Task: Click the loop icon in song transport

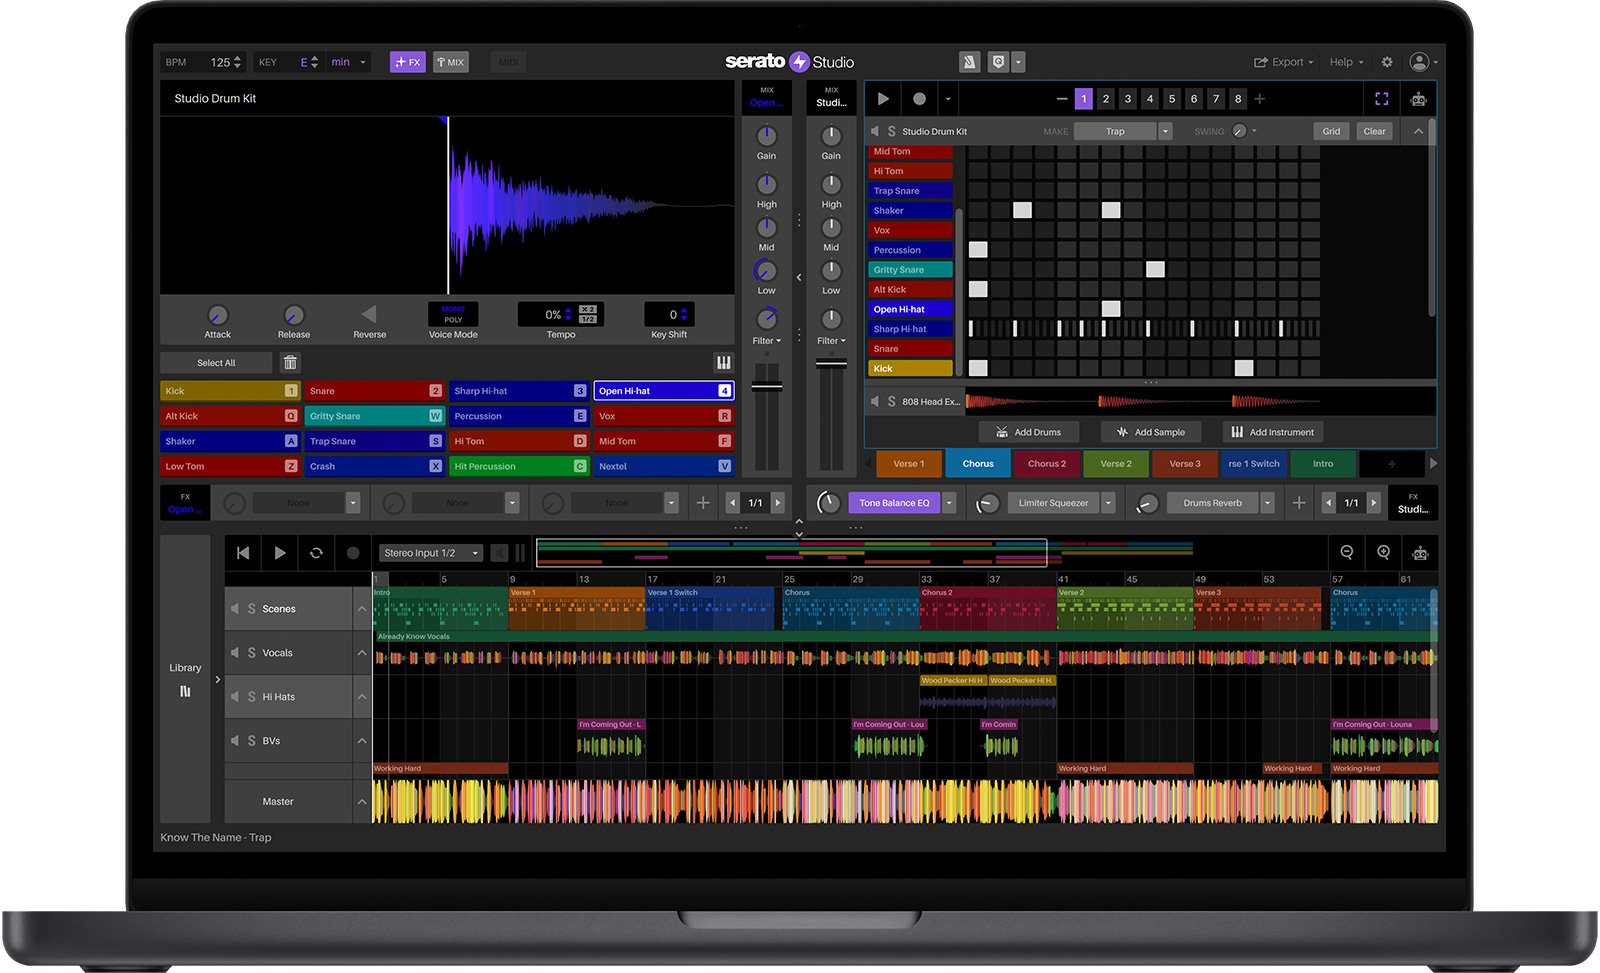Action: 316,553
